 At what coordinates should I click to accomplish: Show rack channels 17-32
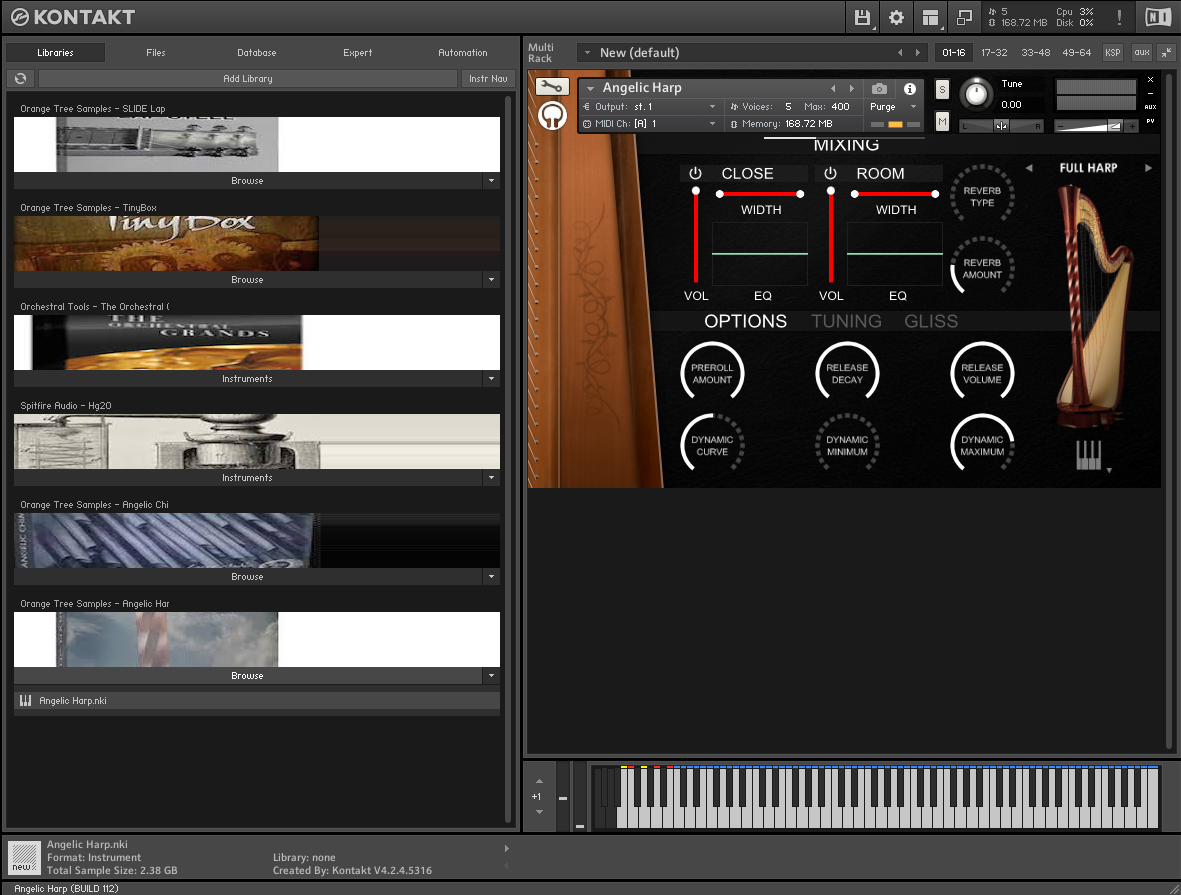coord(994,53)
